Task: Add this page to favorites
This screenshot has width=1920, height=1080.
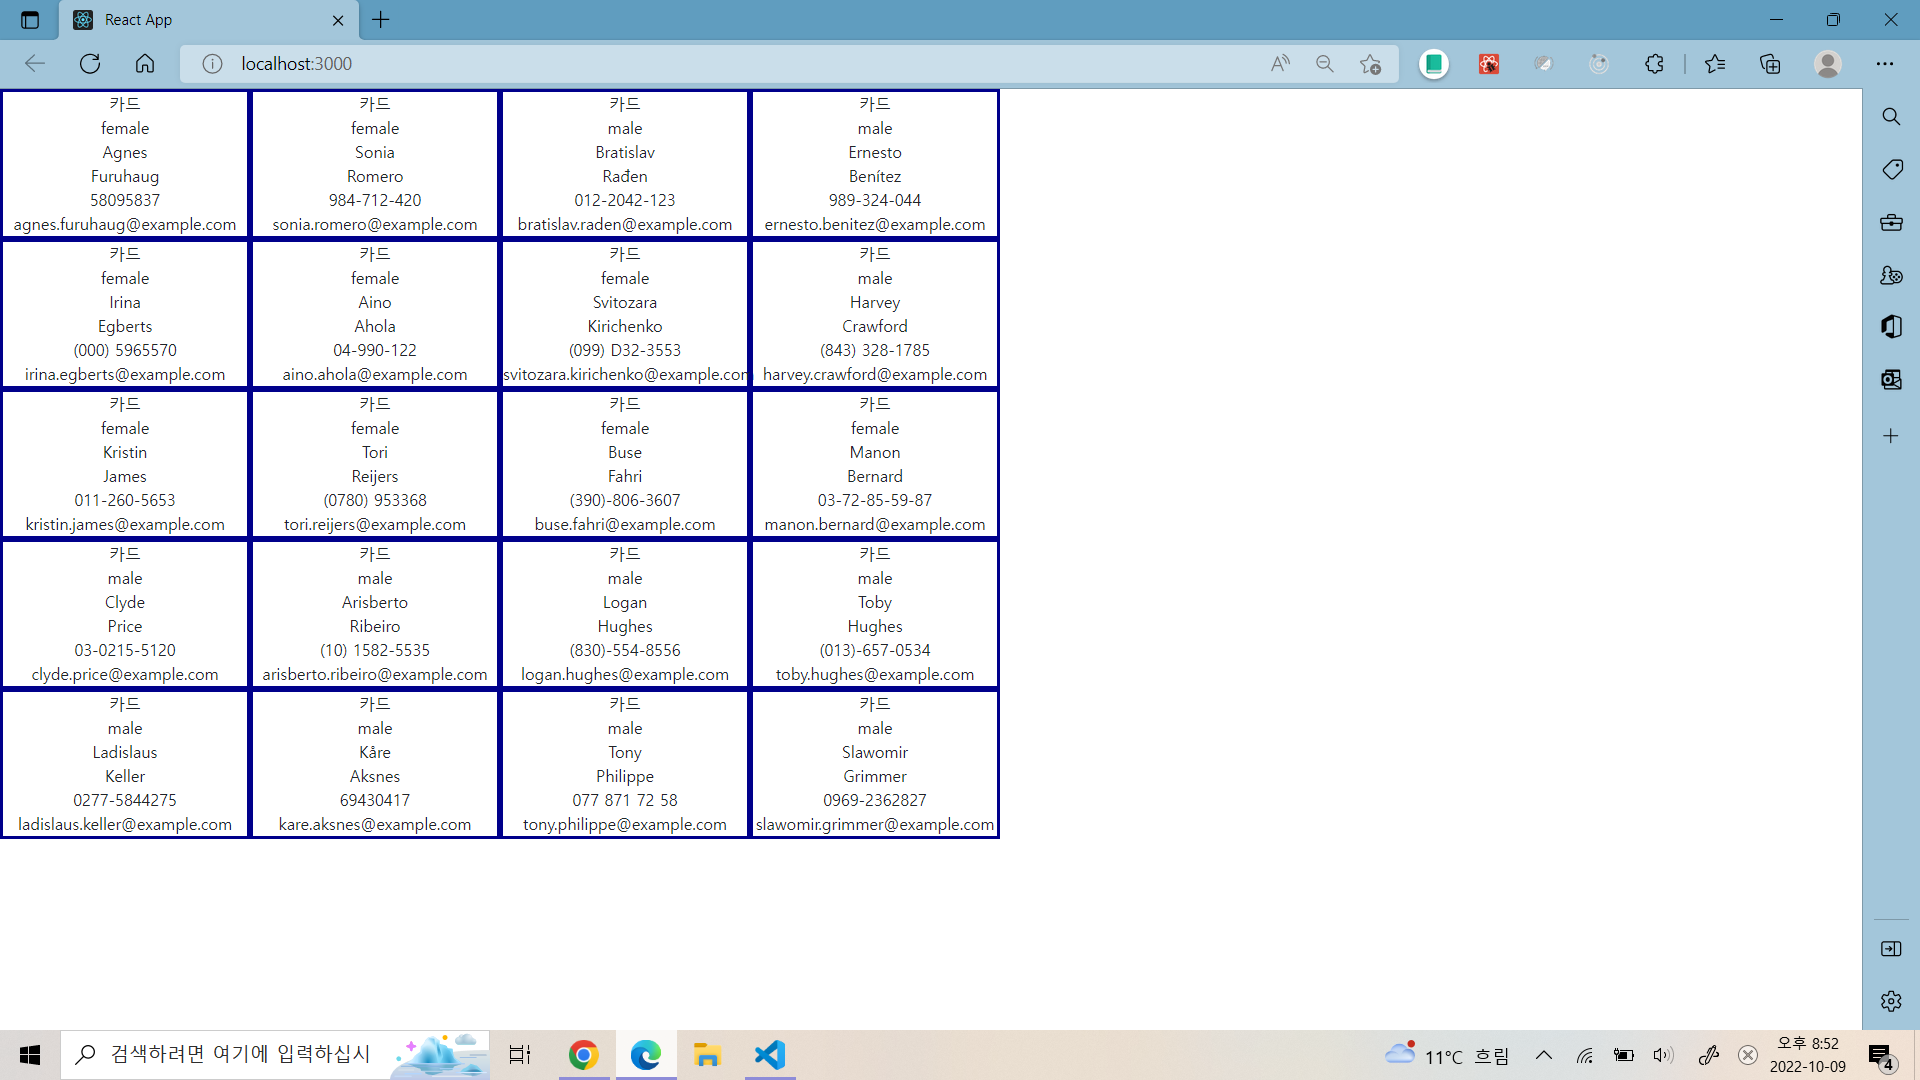Action: pos(1370,64)
